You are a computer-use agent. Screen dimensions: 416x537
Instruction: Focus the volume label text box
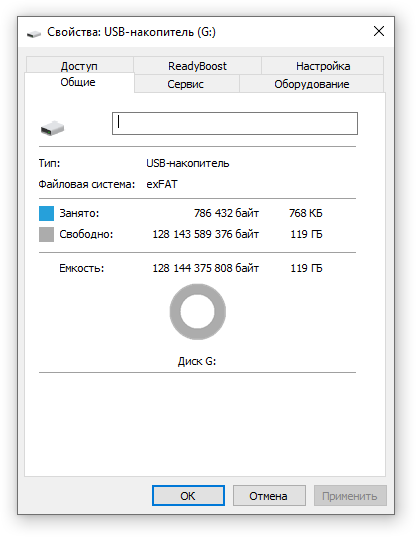click(235, 123)
